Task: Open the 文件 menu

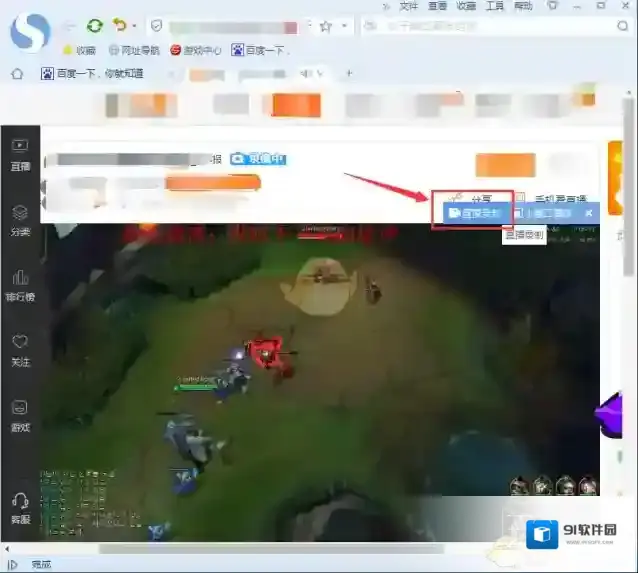Action: pos(408,6)
